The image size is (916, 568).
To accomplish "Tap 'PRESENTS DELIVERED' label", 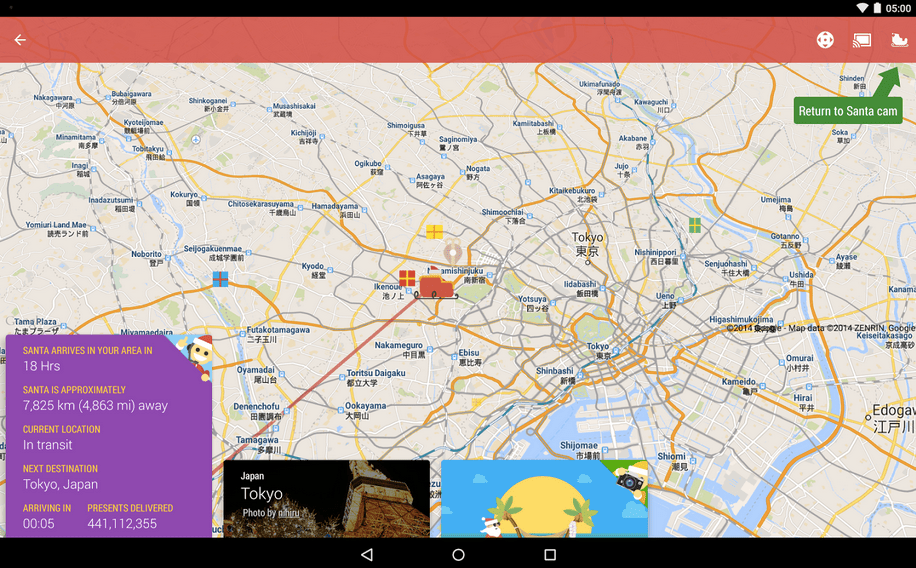I will coord(130,508).
